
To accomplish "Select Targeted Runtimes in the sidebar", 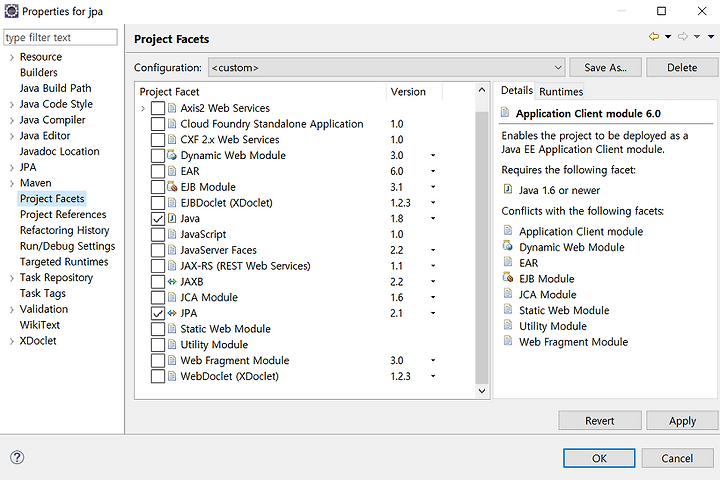I will 64,262.
